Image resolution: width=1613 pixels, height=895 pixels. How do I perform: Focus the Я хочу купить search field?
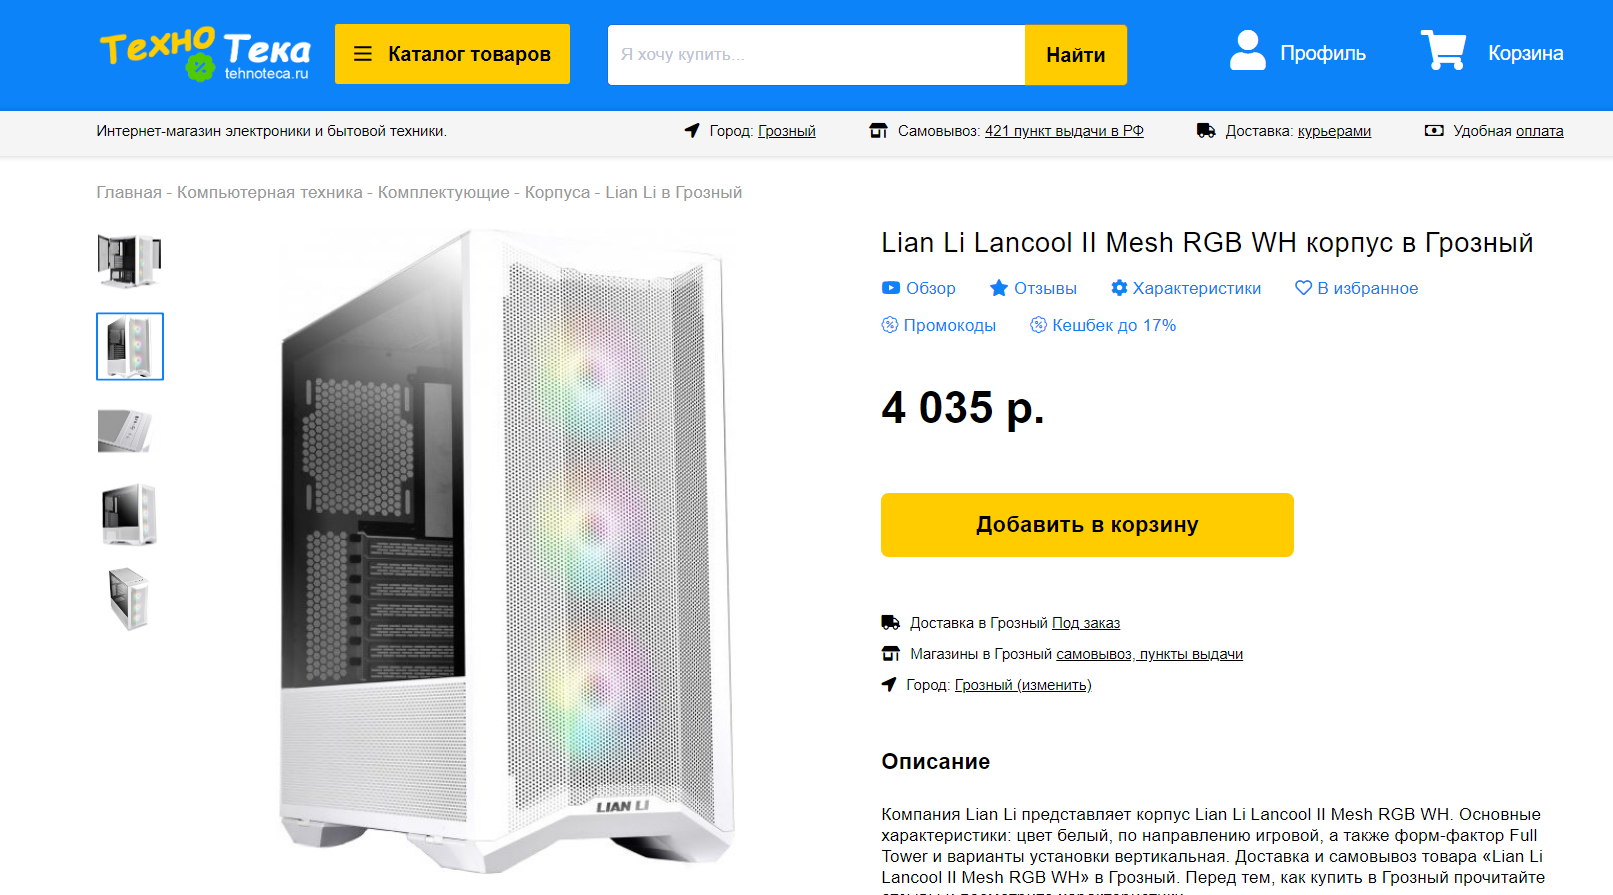click(816, 55)
